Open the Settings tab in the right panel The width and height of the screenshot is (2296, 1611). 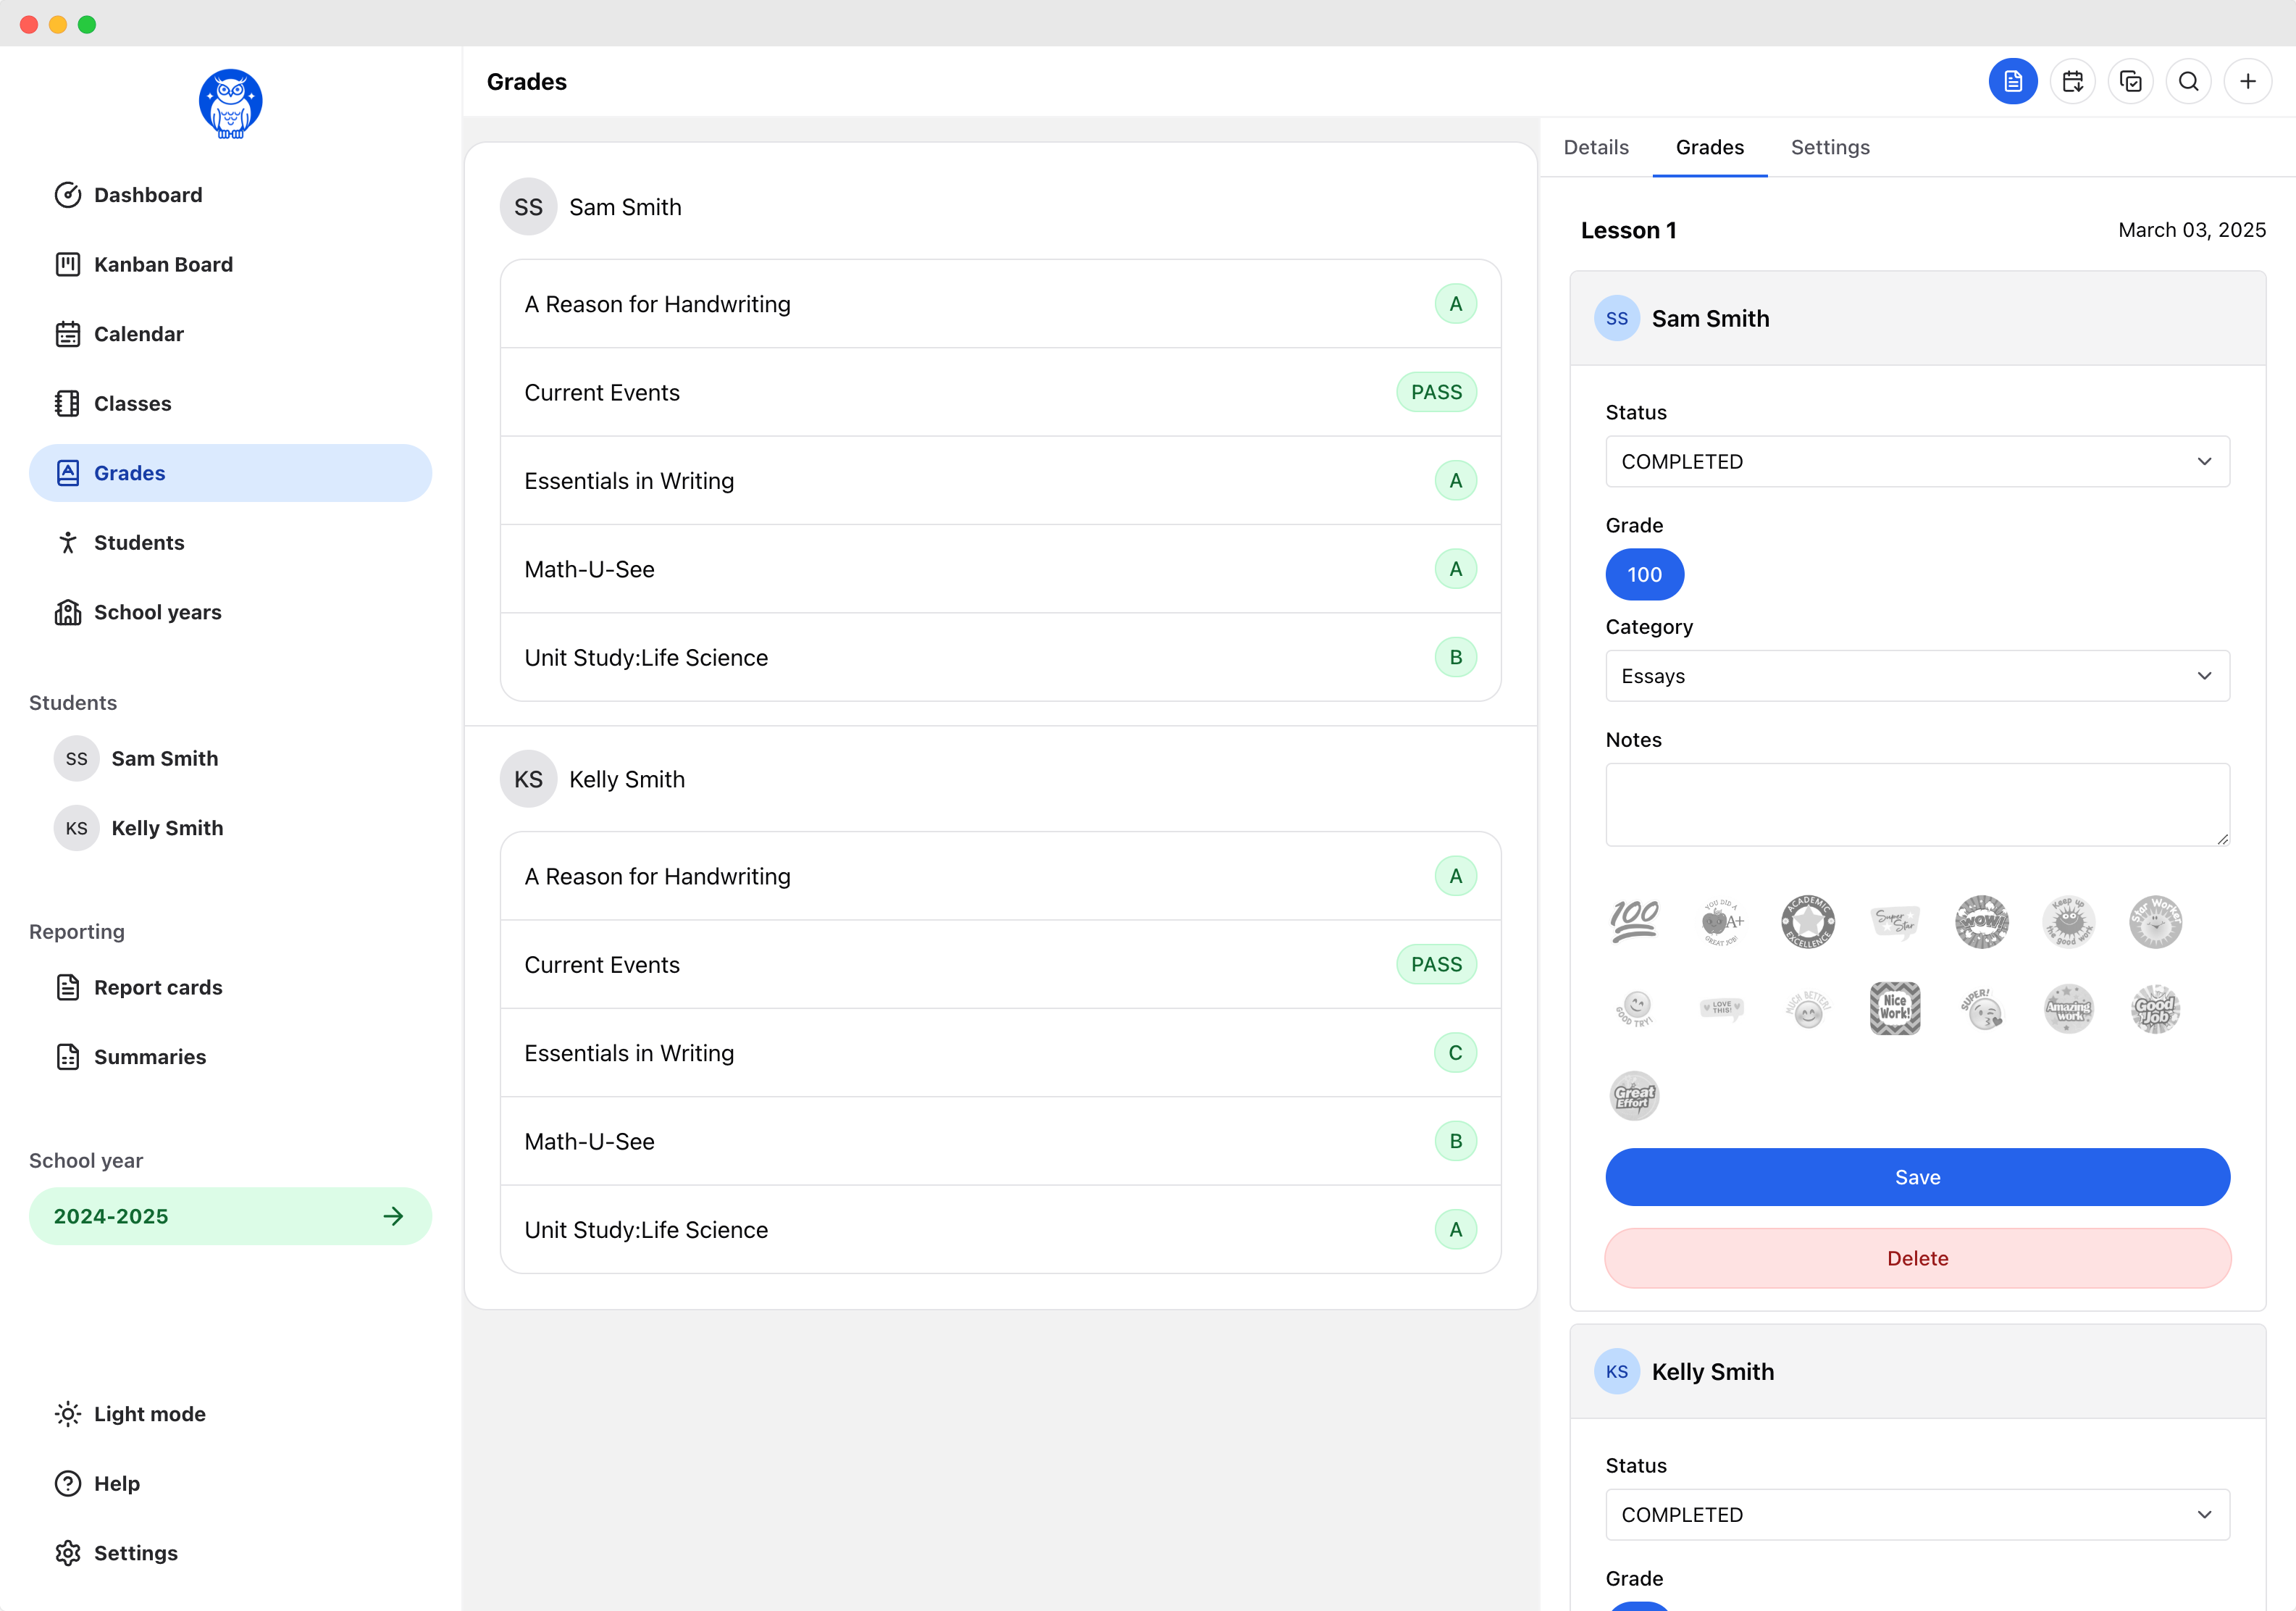coord(1830,147)
